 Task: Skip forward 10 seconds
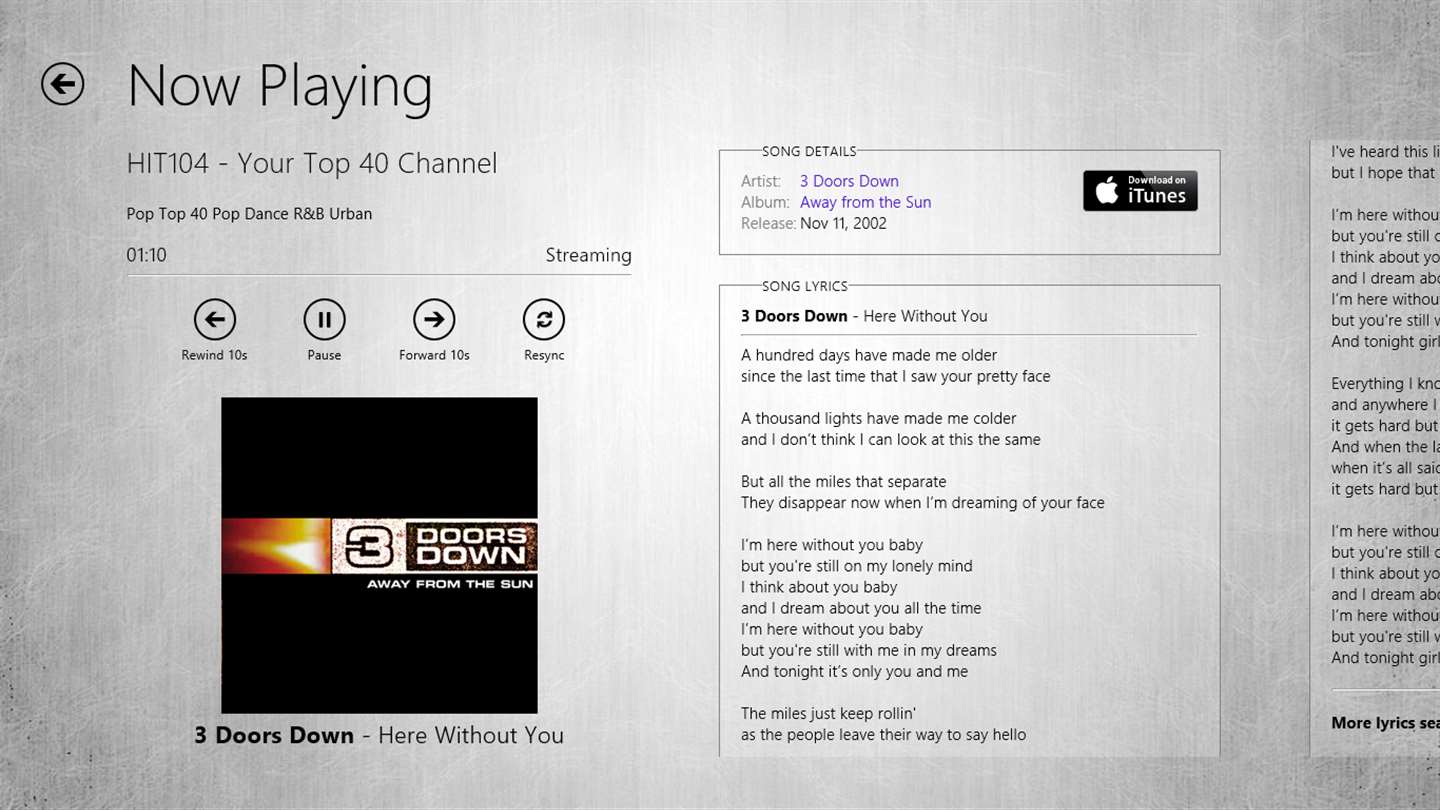434,320
